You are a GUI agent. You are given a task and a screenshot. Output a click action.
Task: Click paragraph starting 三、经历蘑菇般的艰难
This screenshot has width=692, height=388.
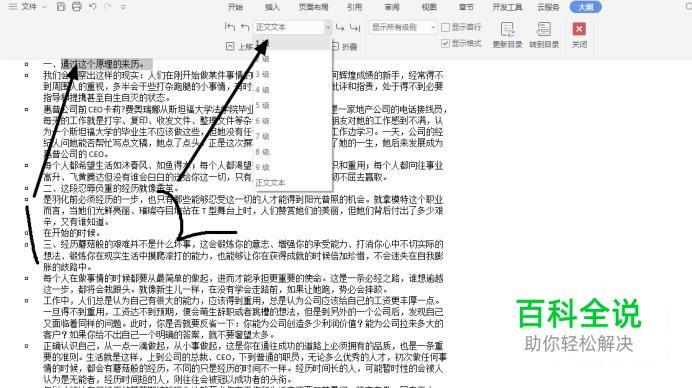pyautogui.click(x=243, y=256)
